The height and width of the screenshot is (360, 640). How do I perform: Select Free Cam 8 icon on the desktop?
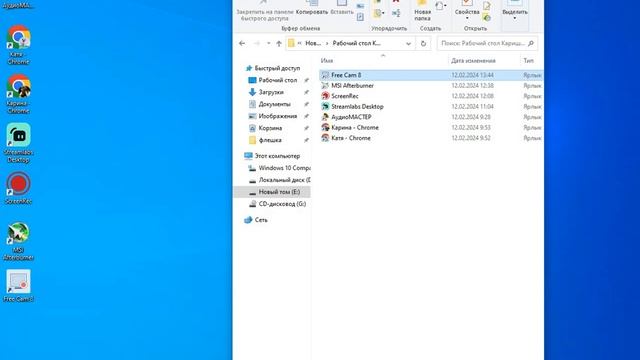point(18,286)
